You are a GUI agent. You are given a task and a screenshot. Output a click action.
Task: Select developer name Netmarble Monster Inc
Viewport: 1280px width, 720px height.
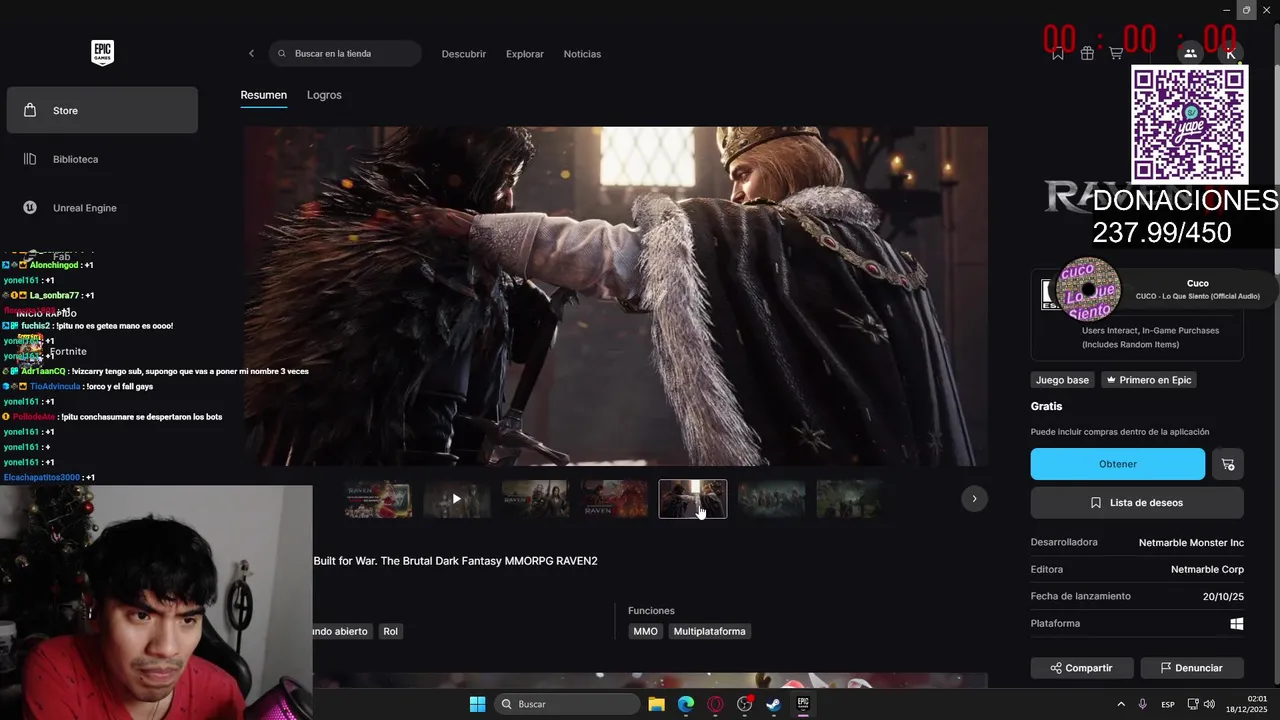[1191, 543]
